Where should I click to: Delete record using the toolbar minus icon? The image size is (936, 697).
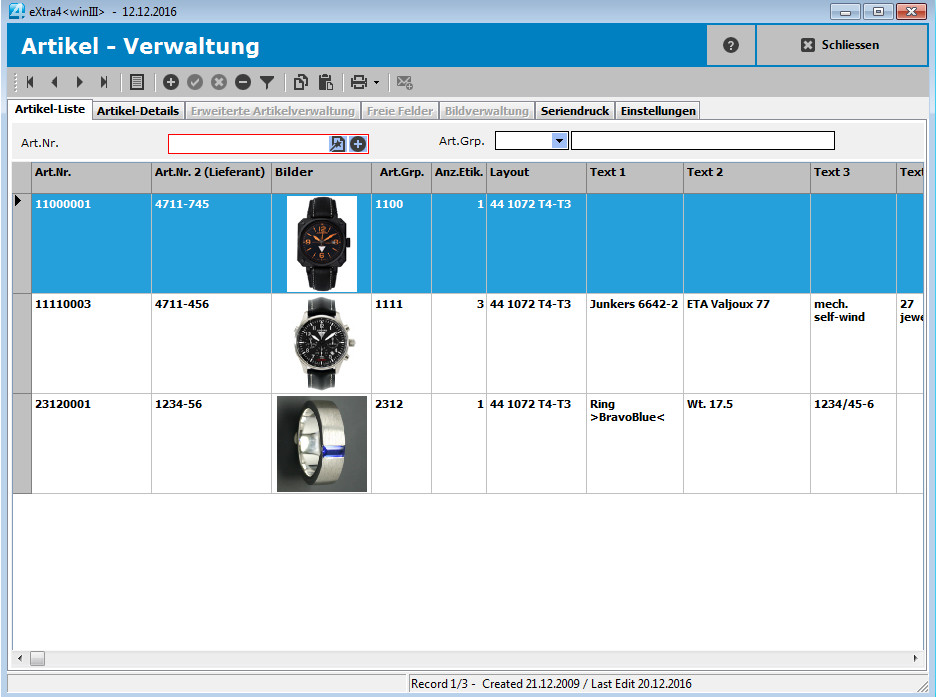coord(242,82)
